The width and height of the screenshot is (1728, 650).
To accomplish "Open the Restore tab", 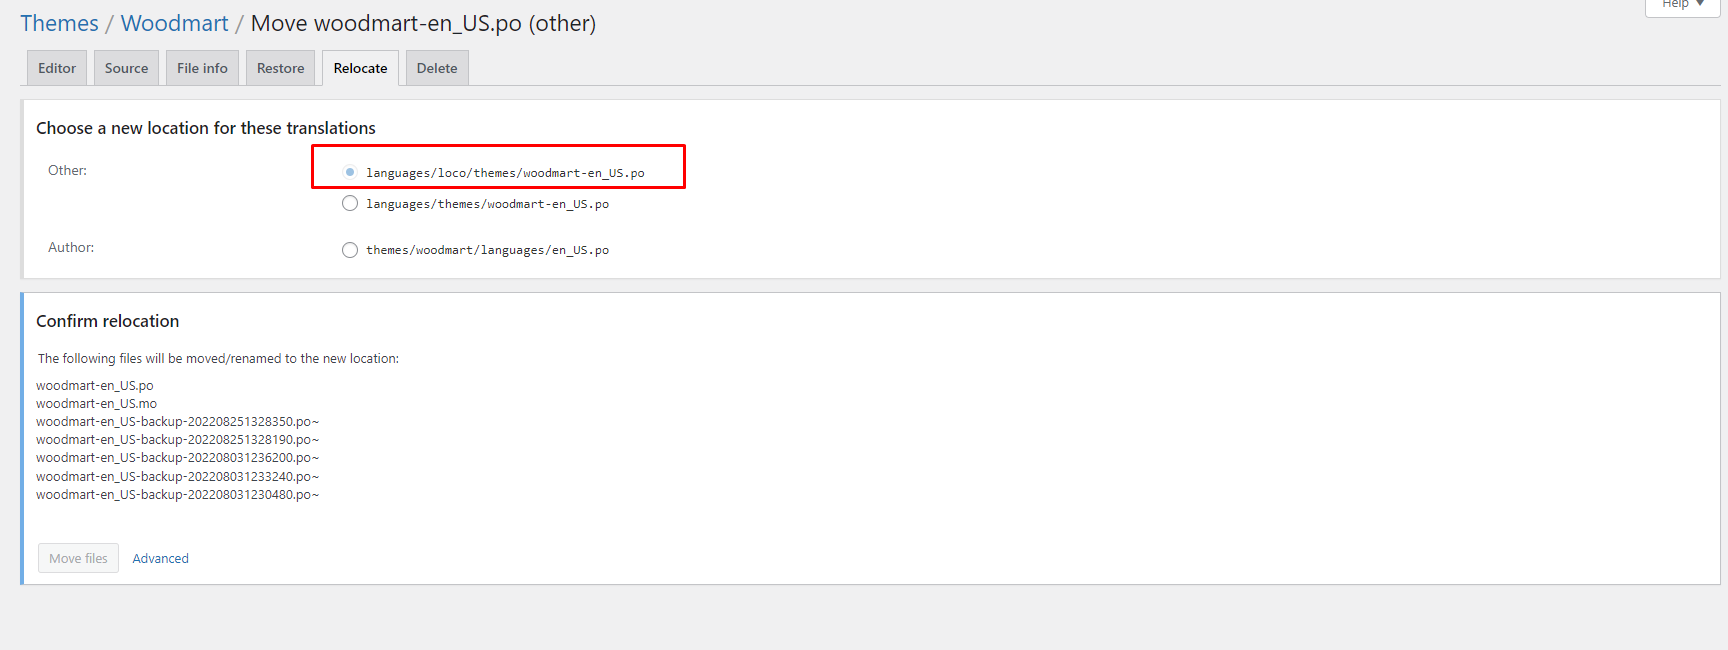I will [x=280, y=68].
